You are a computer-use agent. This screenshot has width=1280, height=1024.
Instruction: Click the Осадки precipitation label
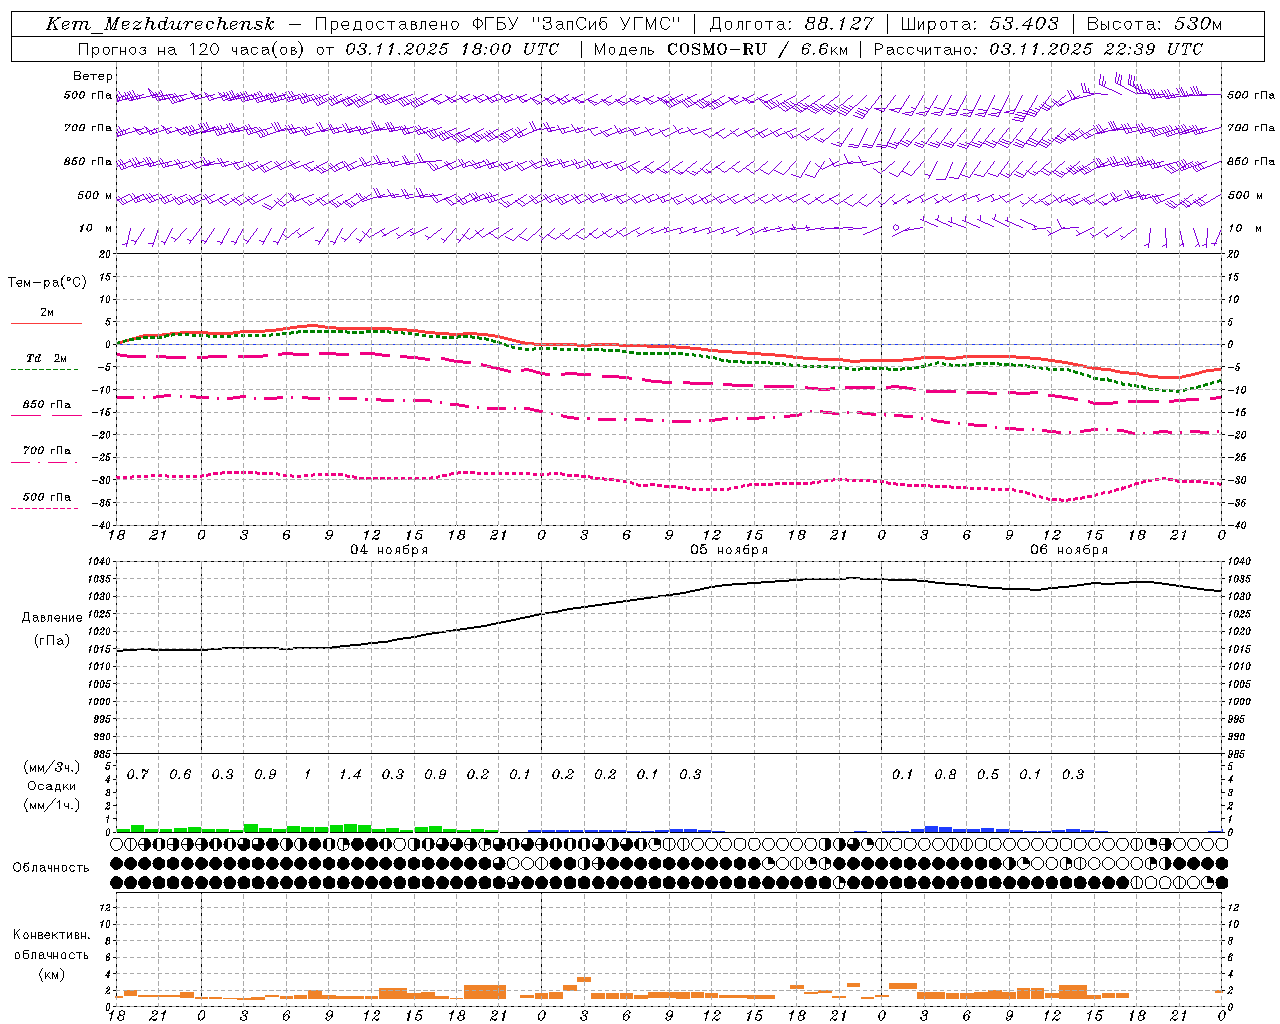click(51, 786)
